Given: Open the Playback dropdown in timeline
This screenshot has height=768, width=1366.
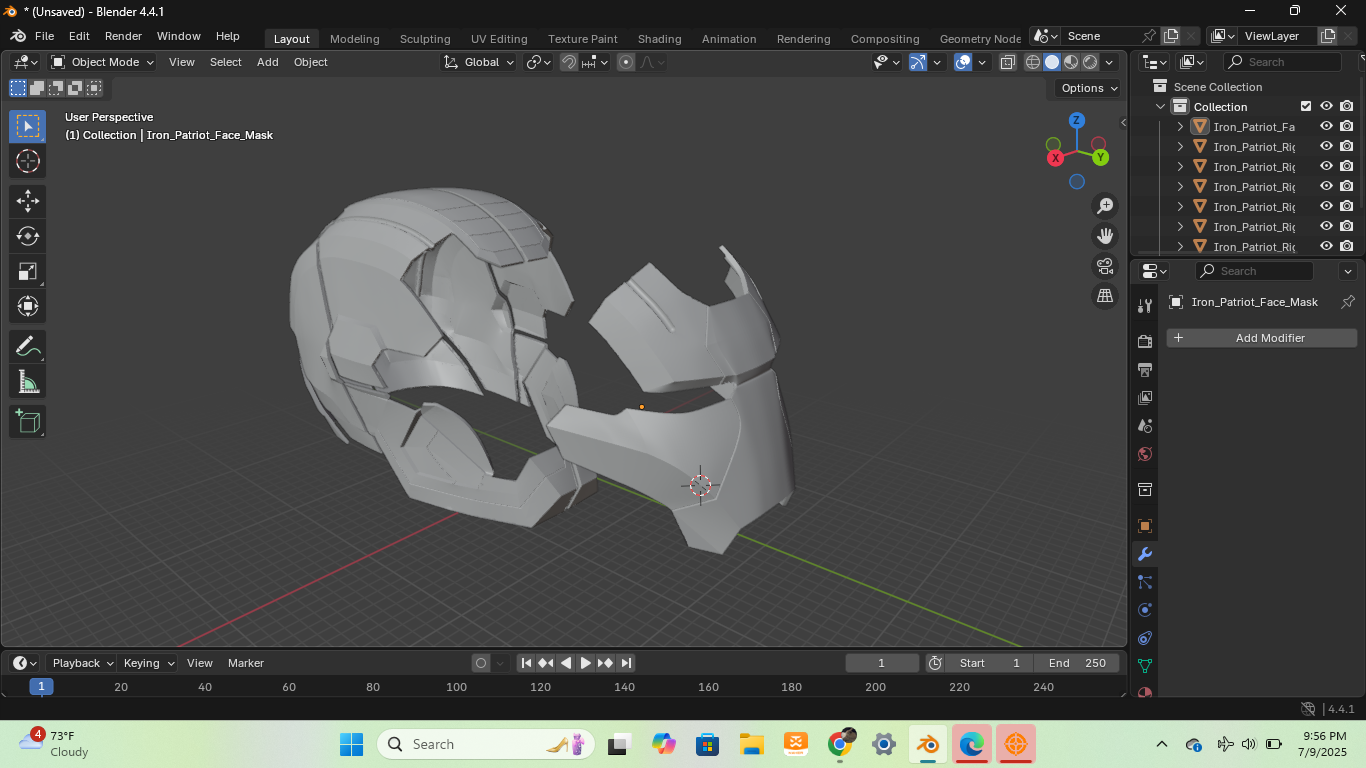Looking at the screenshot, I should 83,663.
